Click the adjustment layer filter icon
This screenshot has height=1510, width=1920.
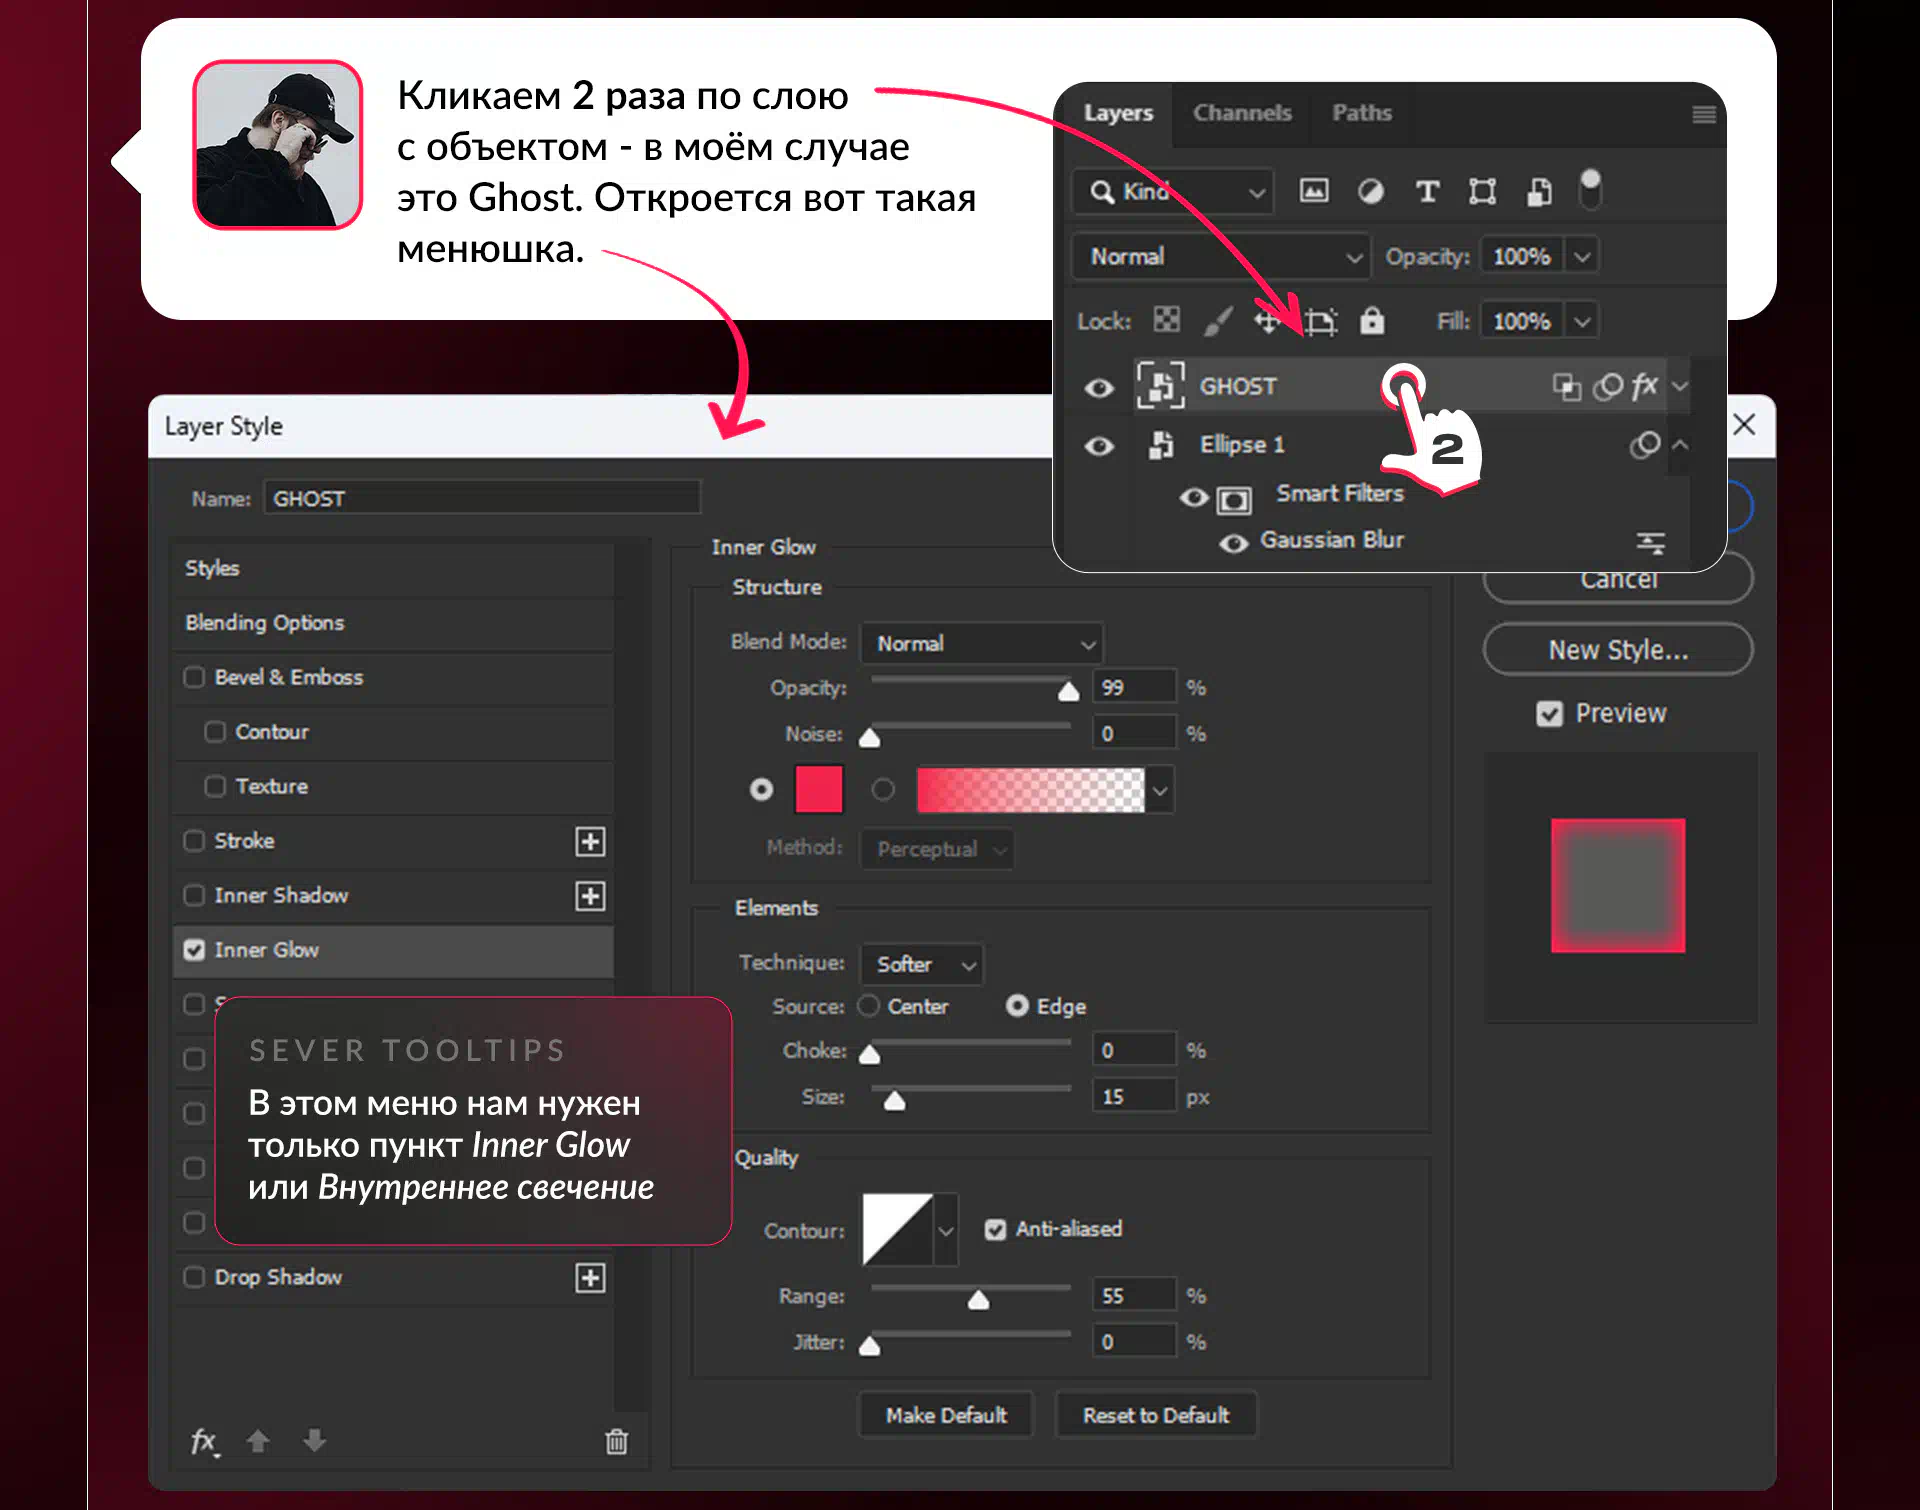point(1370,191)
